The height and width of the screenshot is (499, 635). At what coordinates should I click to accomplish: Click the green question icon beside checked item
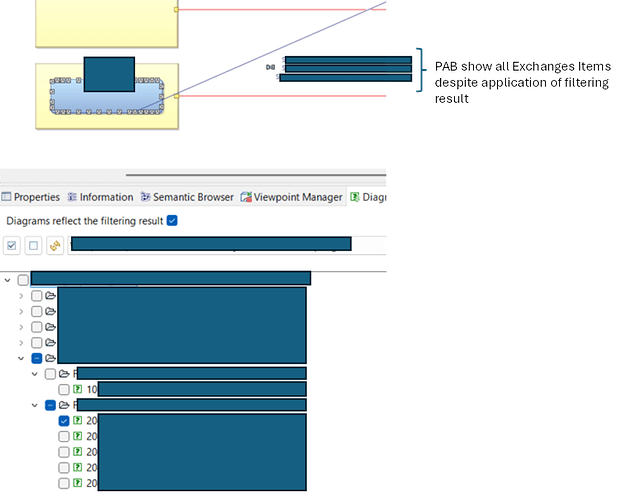pyautogui.click(x=77, y=421)
